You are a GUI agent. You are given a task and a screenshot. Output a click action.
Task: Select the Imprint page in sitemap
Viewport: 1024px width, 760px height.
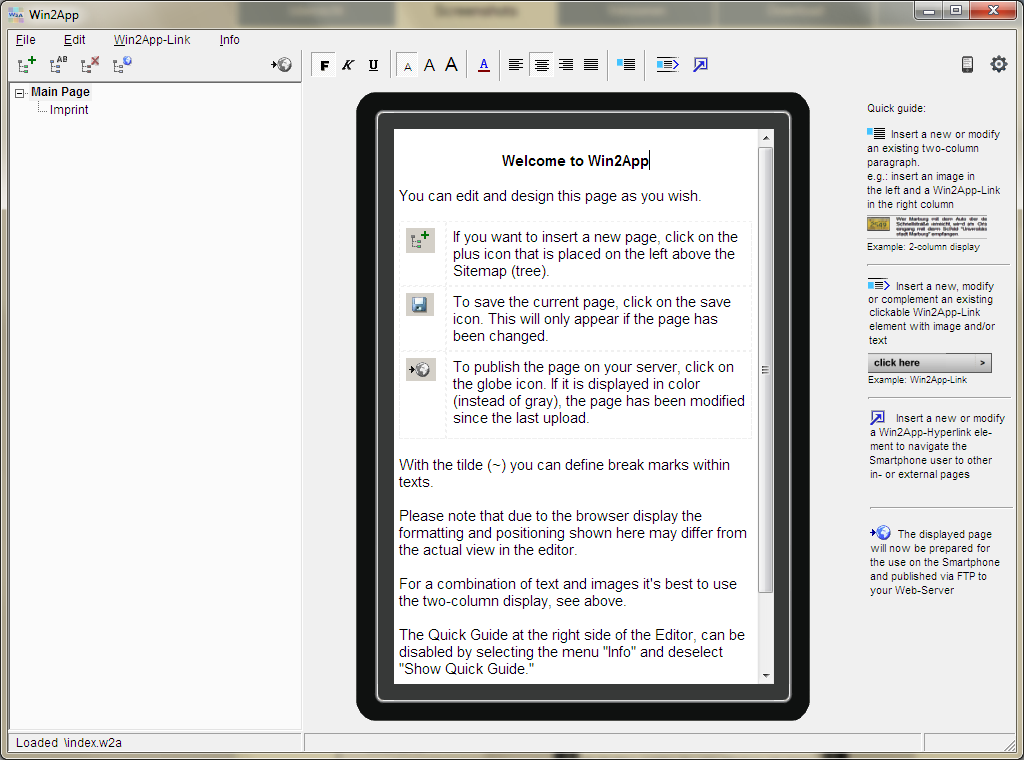[x=69, y=110]
